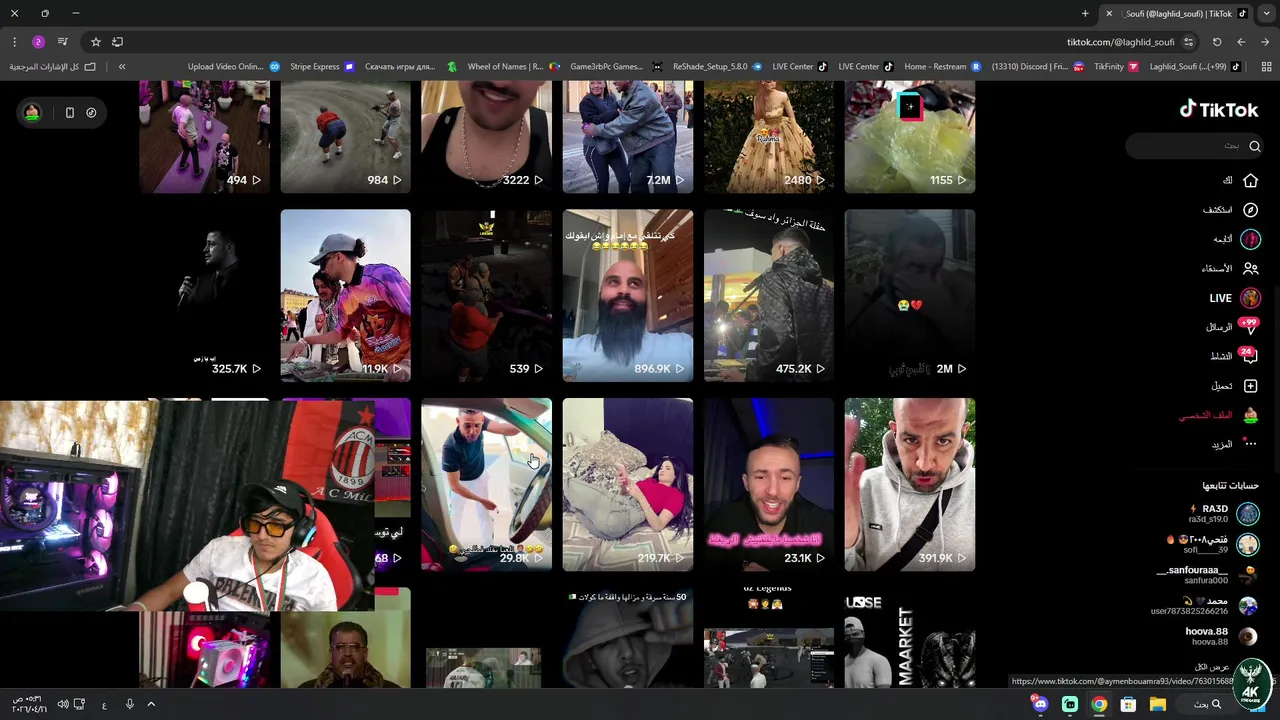Close the TikTok browser tab

click(1109, 13)
